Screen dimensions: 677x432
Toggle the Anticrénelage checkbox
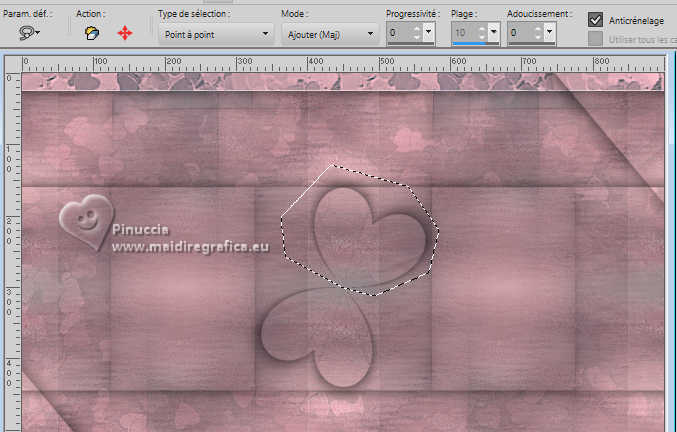pos(595,20)
